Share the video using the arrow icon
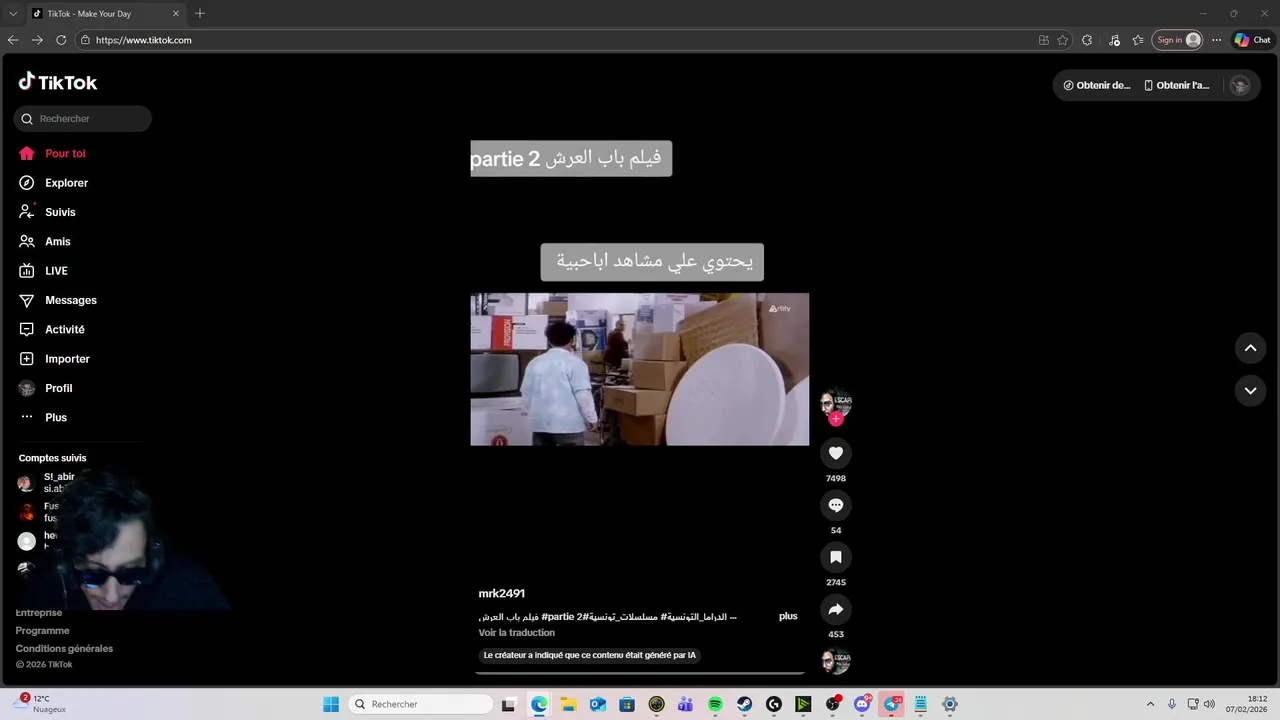This screenshot has width=1280, height=720. 836,609
